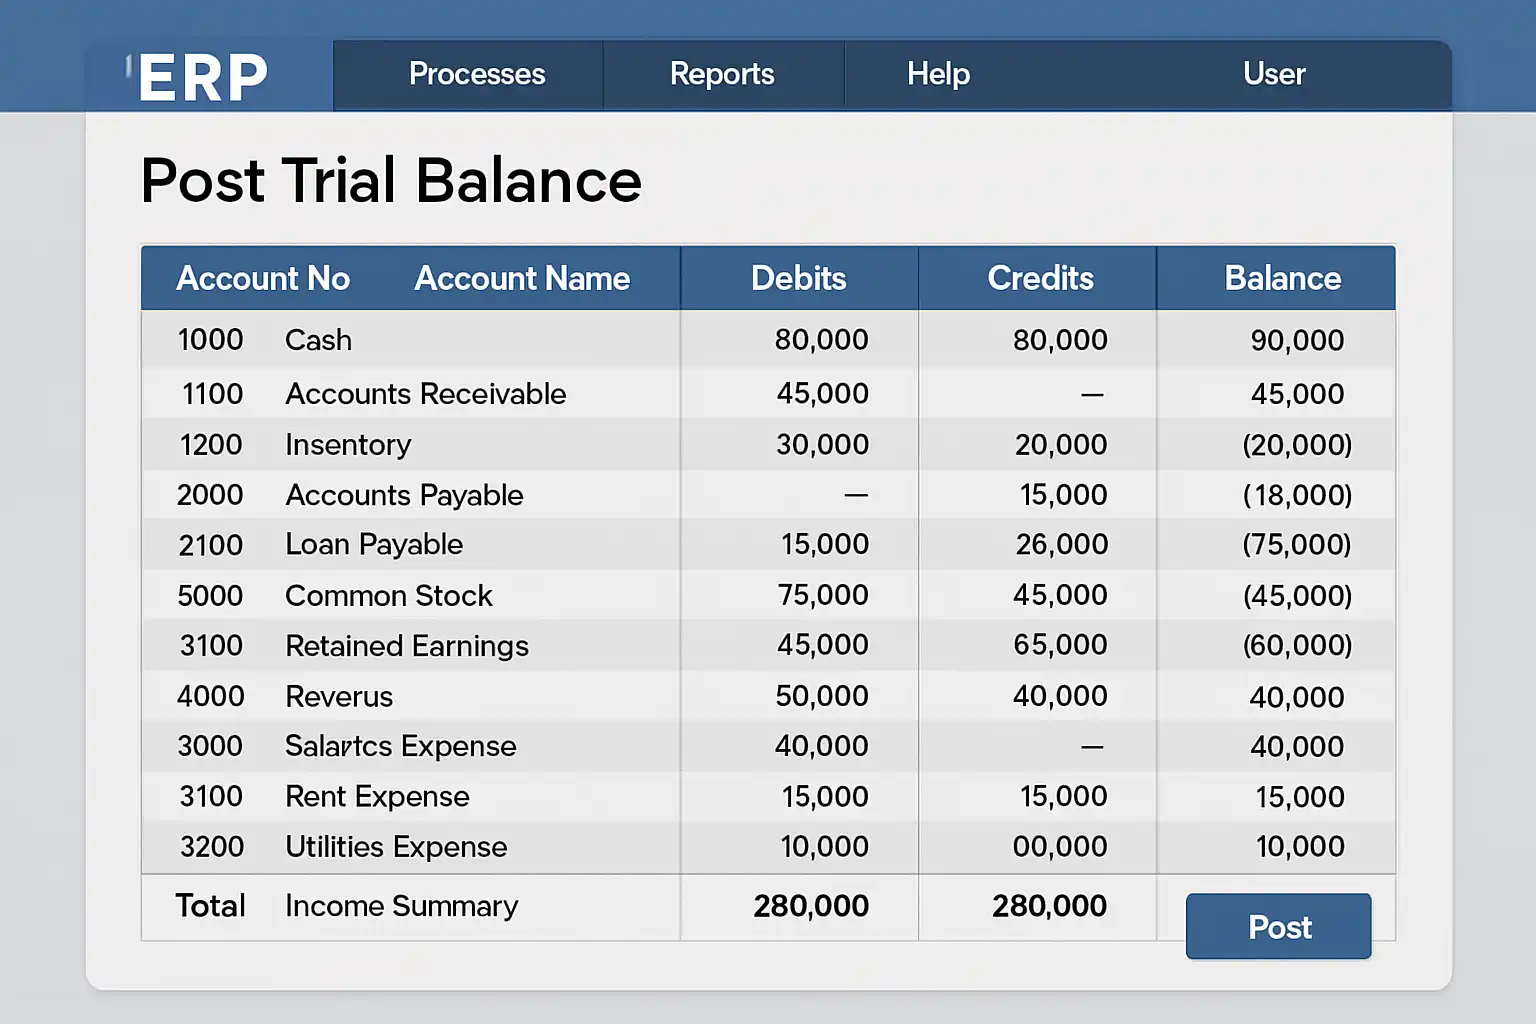Select the Loan Payable row
This screenshot has height=1024, width=1536.
point(374,545)
